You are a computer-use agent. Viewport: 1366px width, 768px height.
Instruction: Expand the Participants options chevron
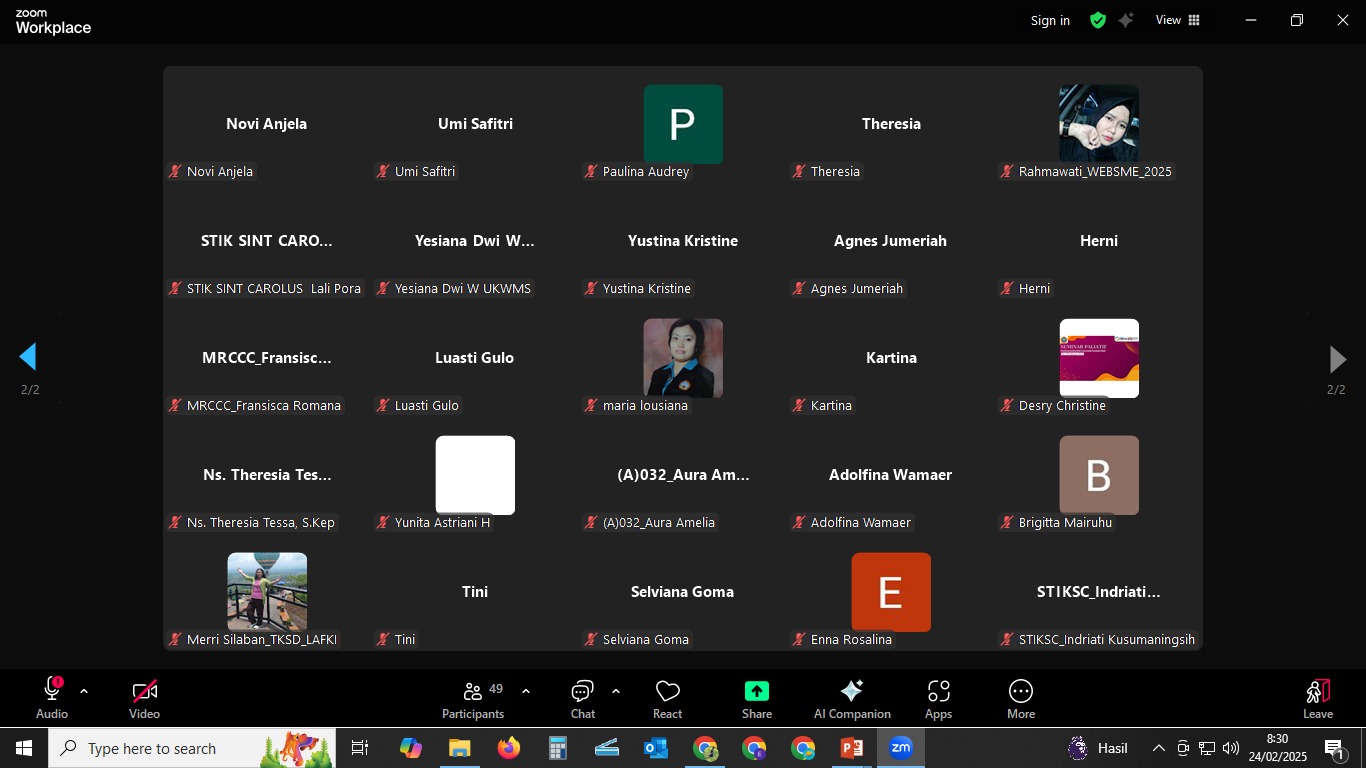[526, 691]
